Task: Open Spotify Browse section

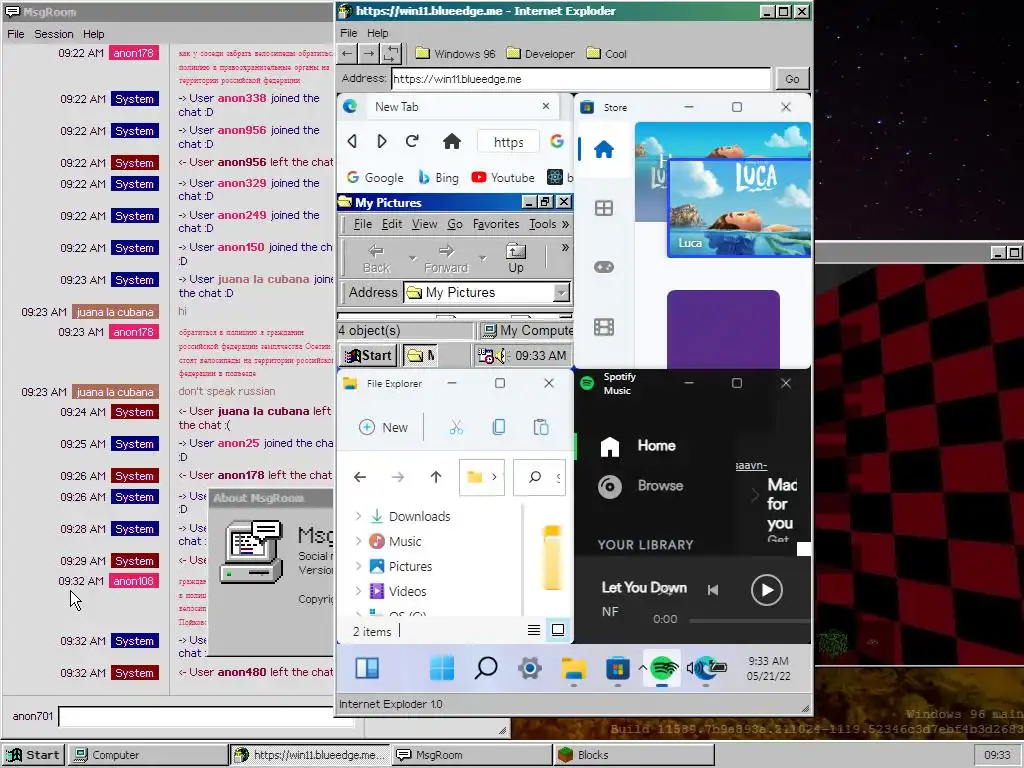Action: tap(641, 486)
